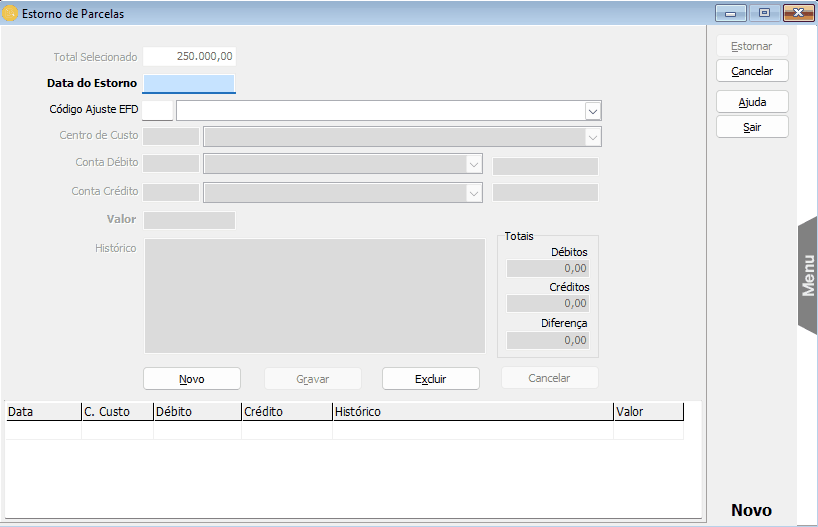Expand the Conta Débito dropdown
This screenshot has height=527, width=818.
click(474, 164)
